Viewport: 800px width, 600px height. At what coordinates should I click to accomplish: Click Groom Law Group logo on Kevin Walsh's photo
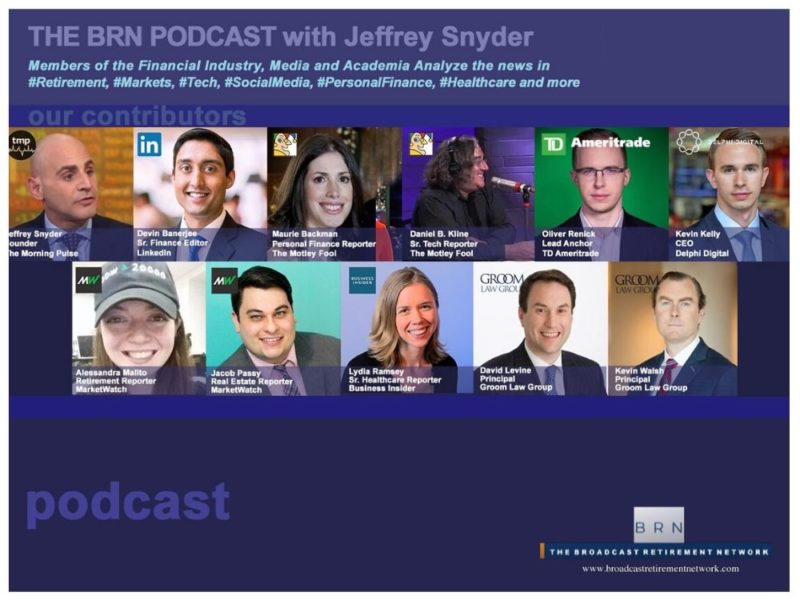[x=636, y=284]
